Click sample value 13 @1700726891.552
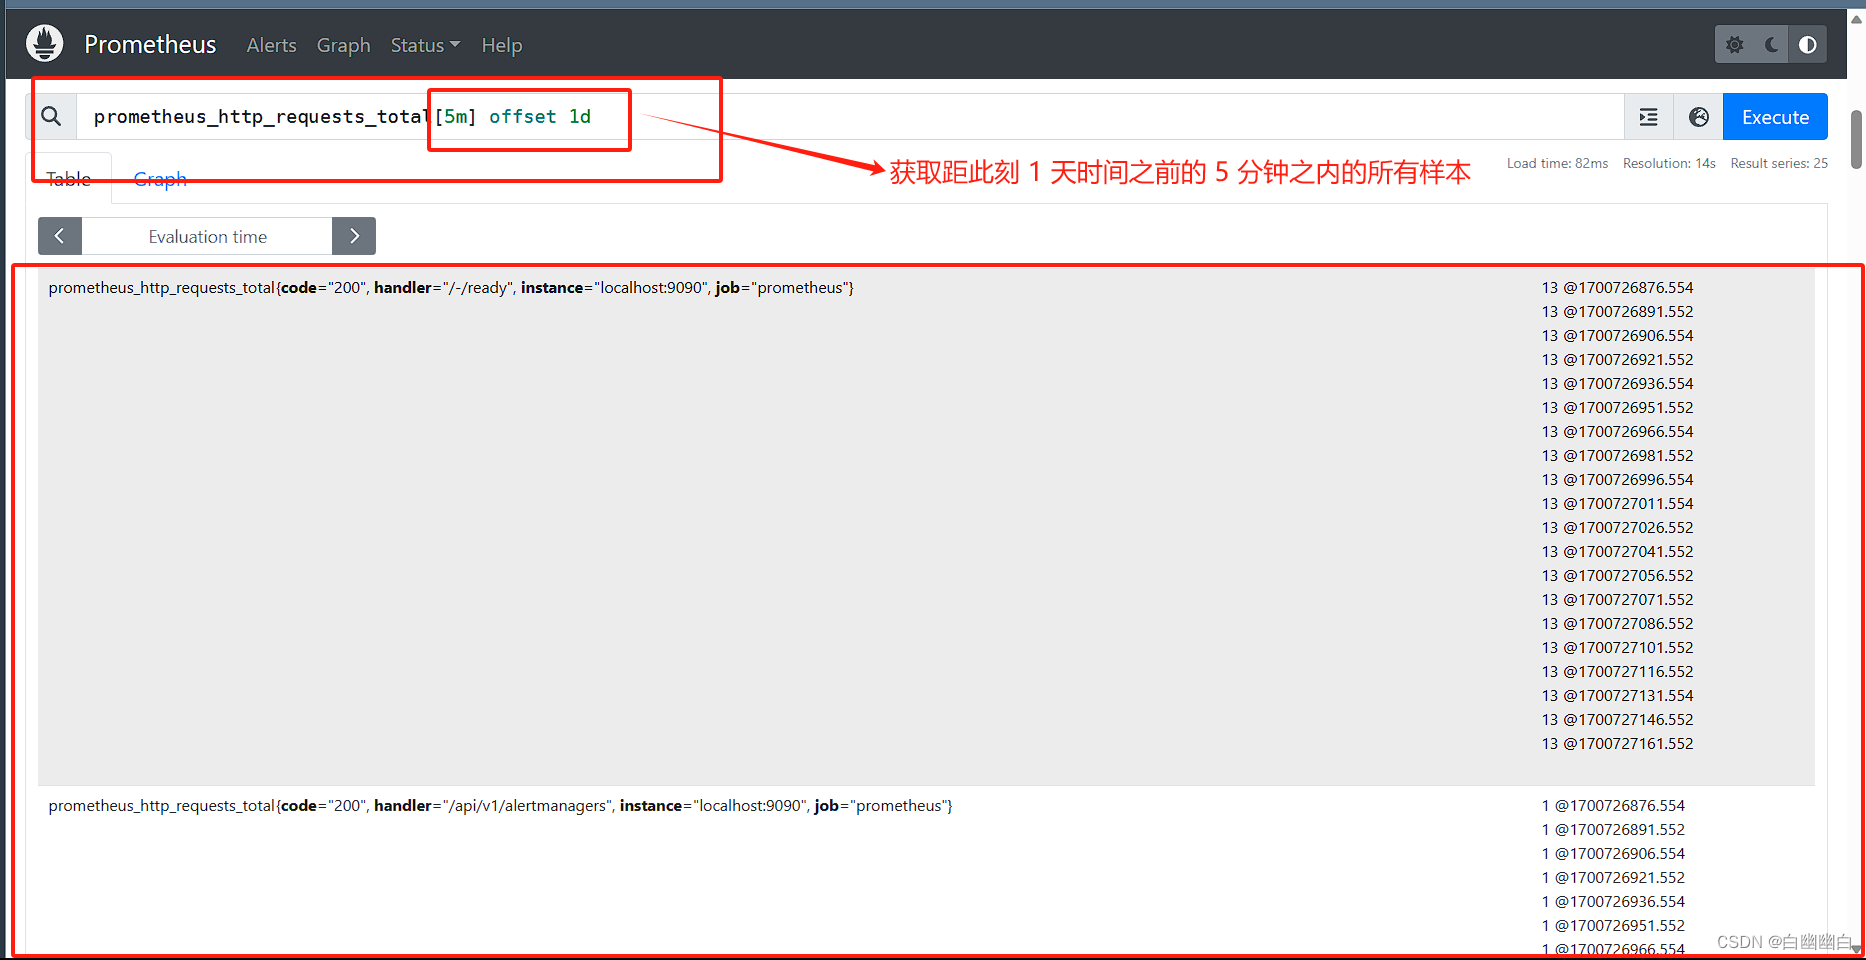This screenshot has width=1866, height=960. pos(1617,312)
